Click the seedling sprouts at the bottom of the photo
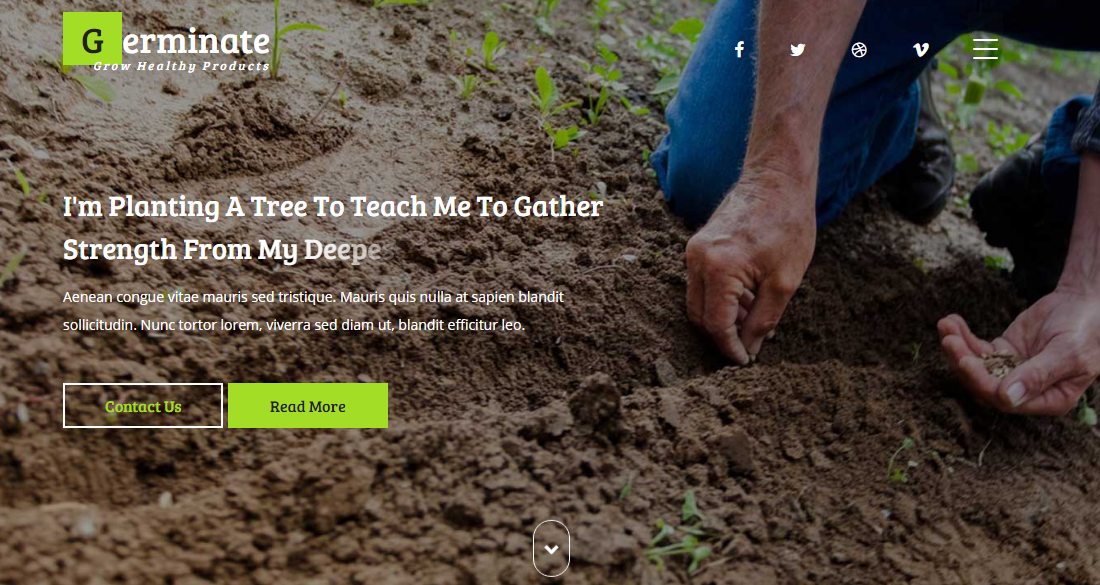The width and height of the screenshot is (1100, 585). pos(679,537)
